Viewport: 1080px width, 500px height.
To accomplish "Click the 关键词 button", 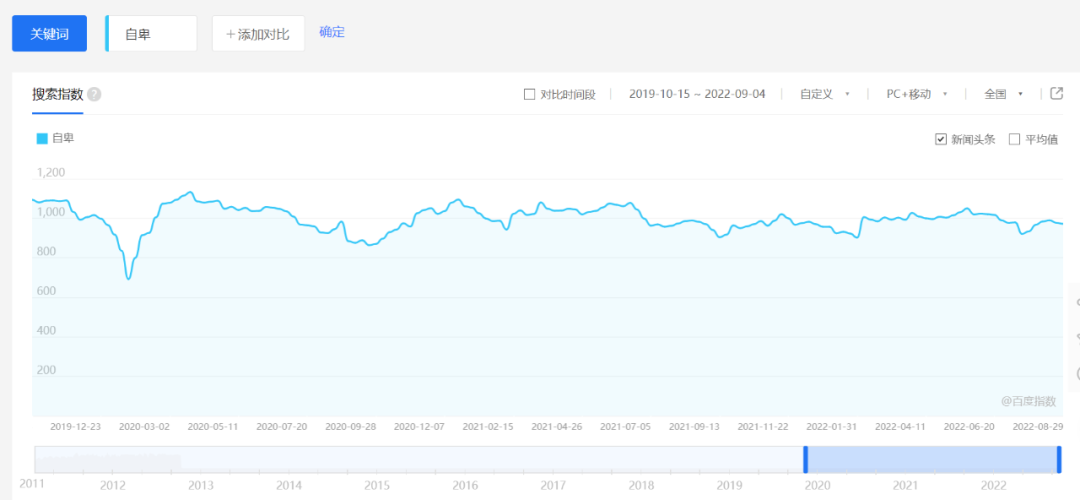I will pyautogui.click(x=49, y=34).
